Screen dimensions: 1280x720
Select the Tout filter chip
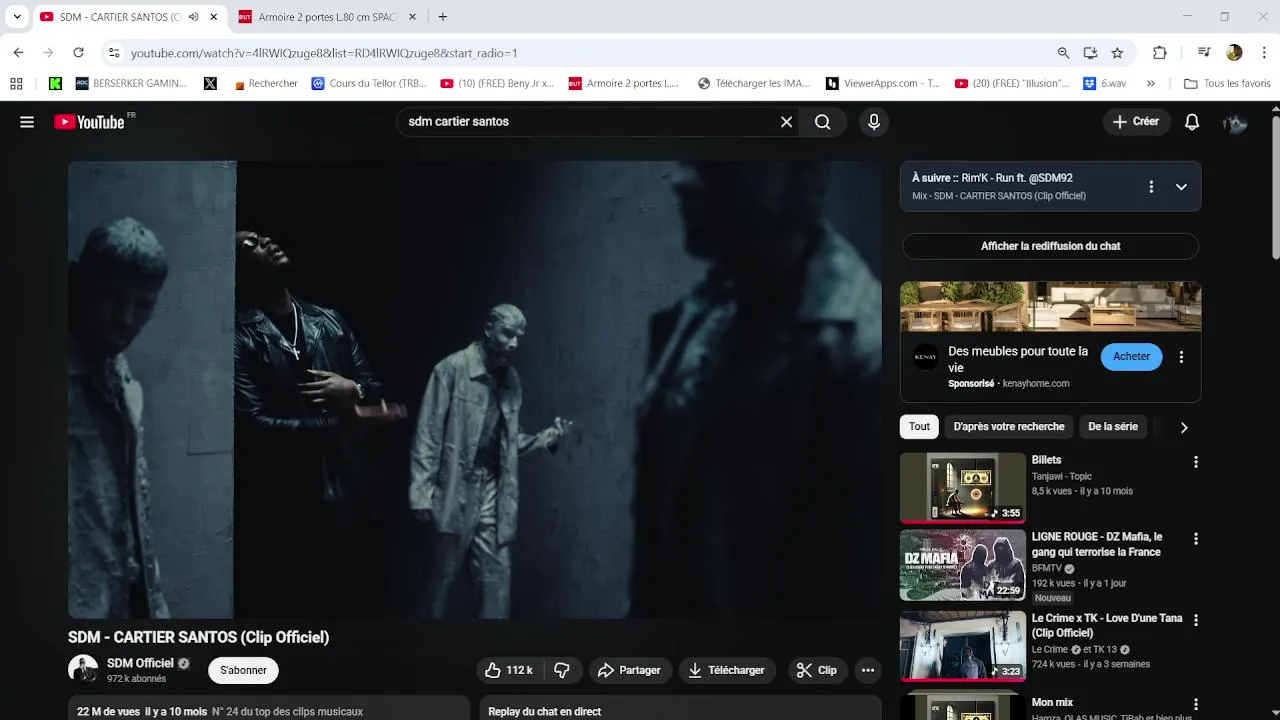(919, 427)
